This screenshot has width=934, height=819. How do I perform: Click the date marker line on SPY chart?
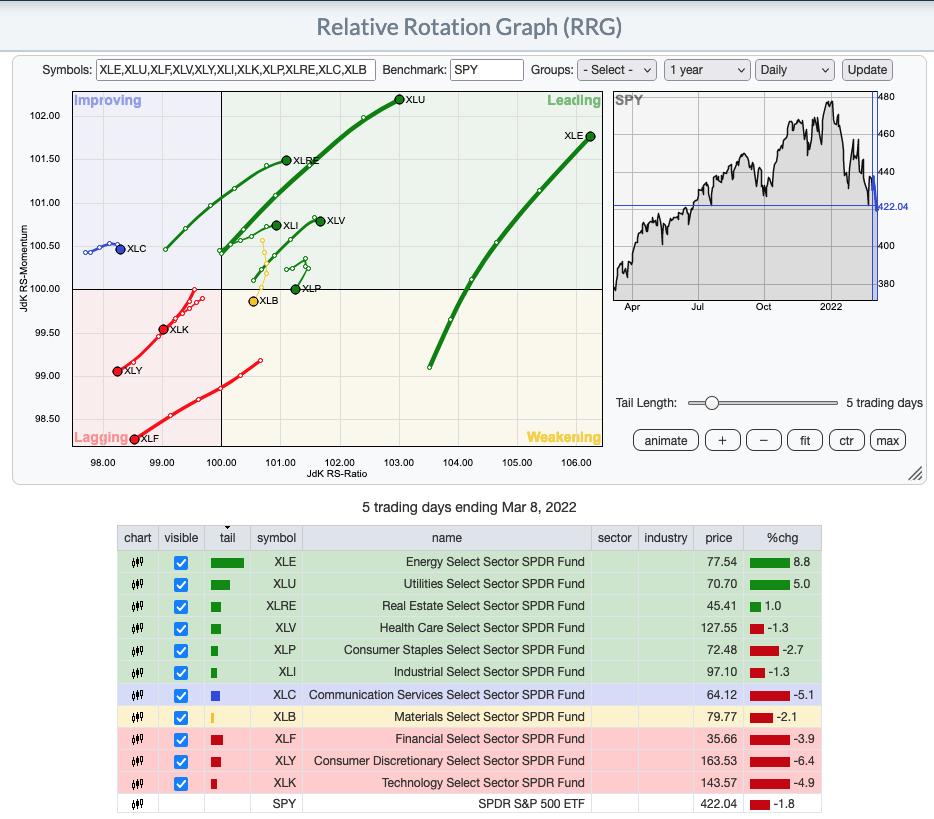point(873,197)
